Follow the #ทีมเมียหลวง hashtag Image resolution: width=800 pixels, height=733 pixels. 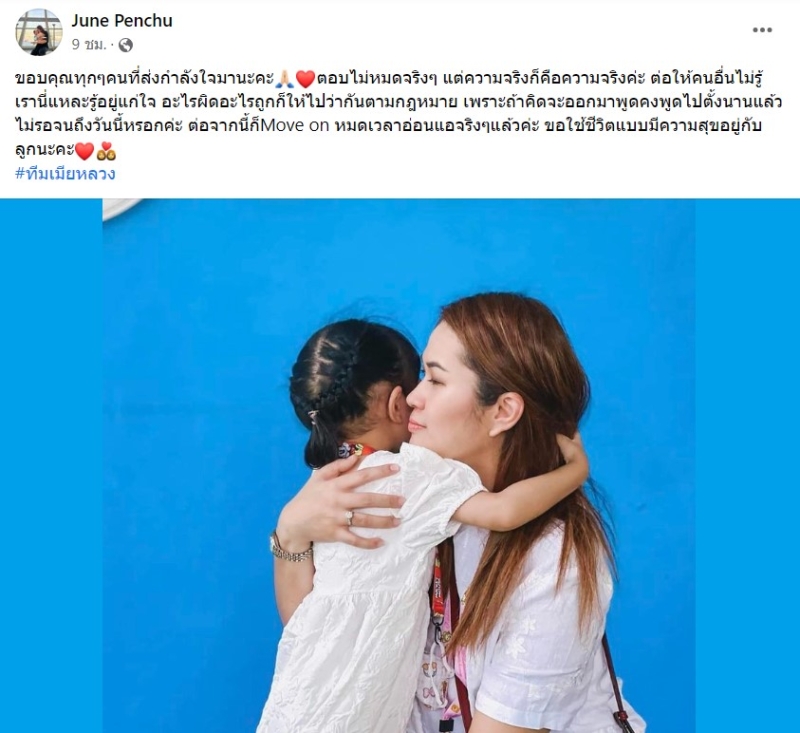pyautogui.click(x=65, y=173)
